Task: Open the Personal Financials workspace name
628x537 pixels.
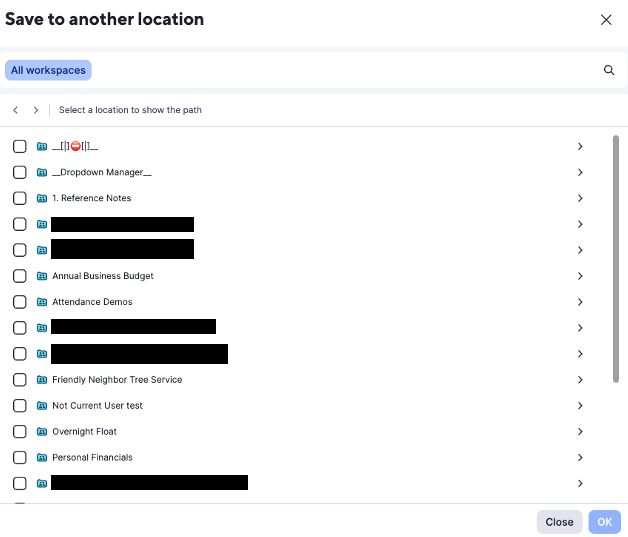Action: pyautogui.click(x=92, y=457)
